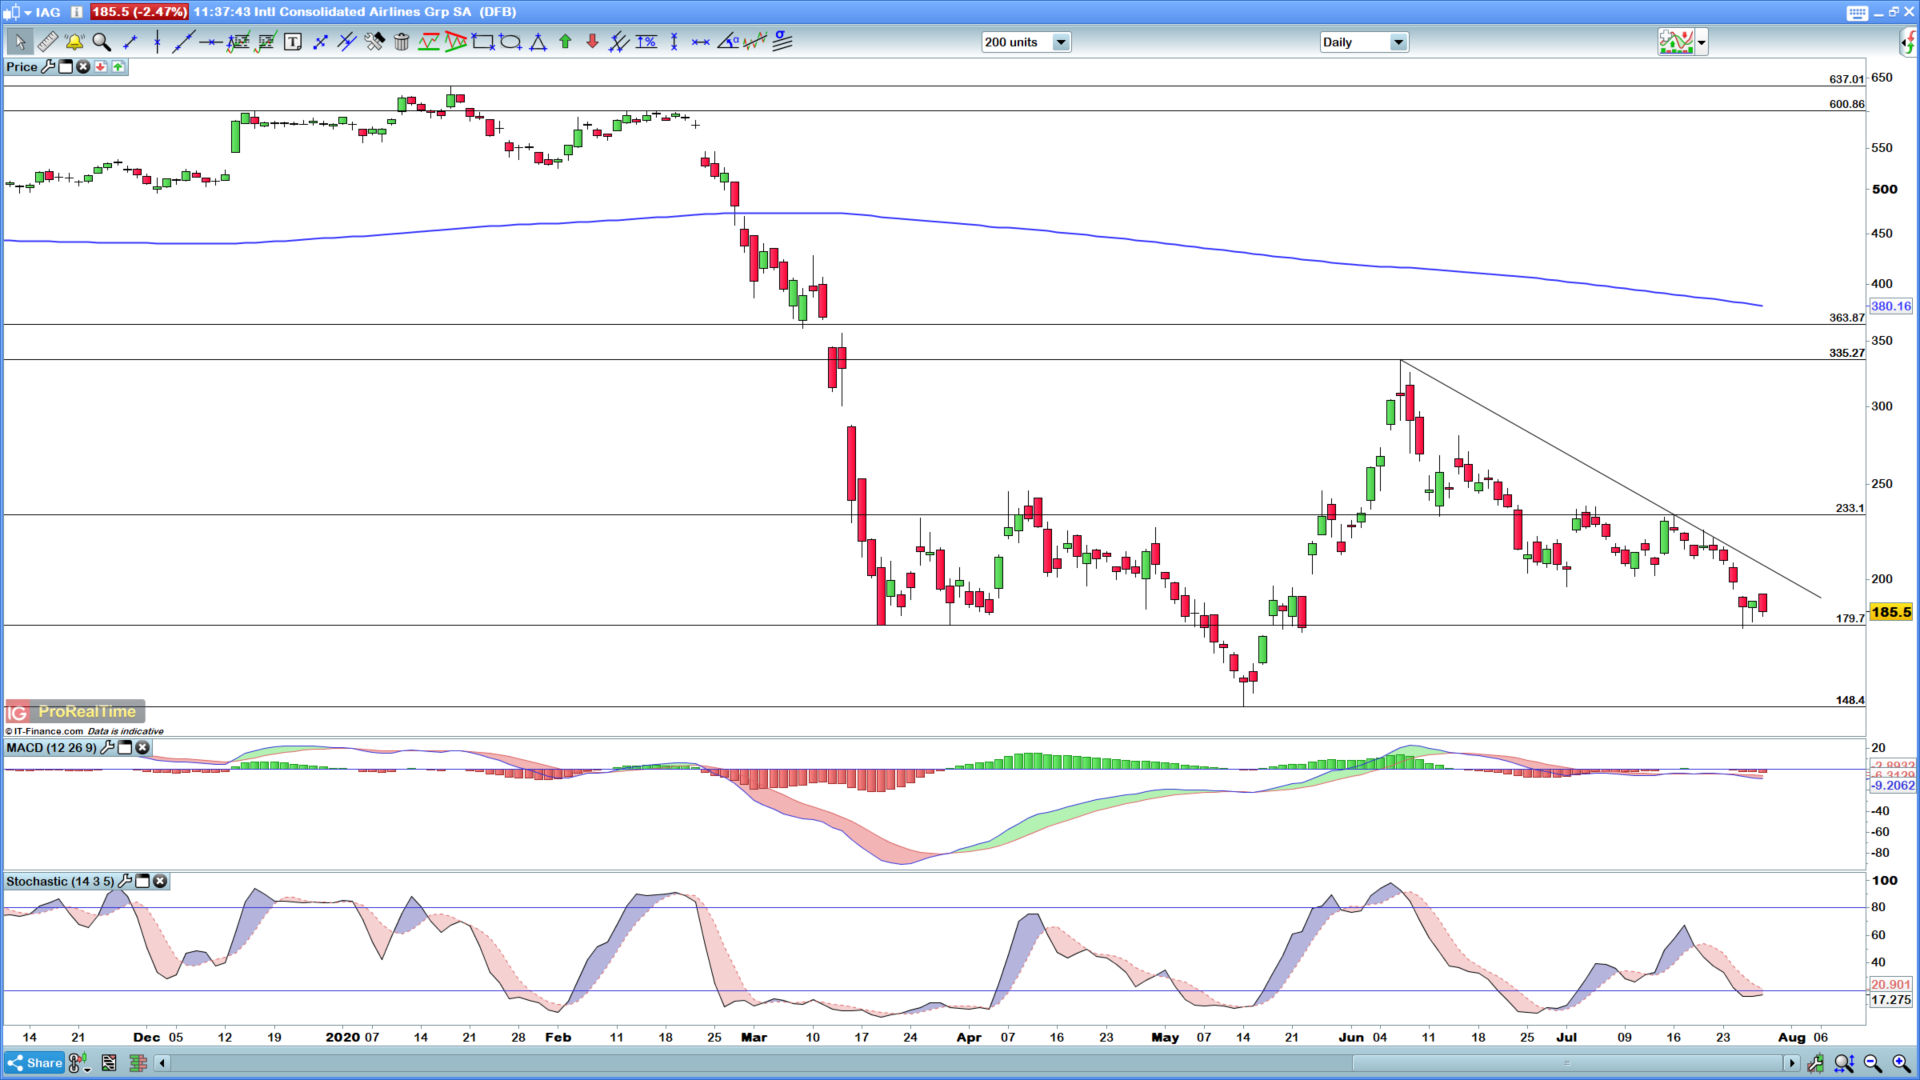Move Price panel up with green arrow
This screenshot has width=1920, height=1080.
coord(118,67)
